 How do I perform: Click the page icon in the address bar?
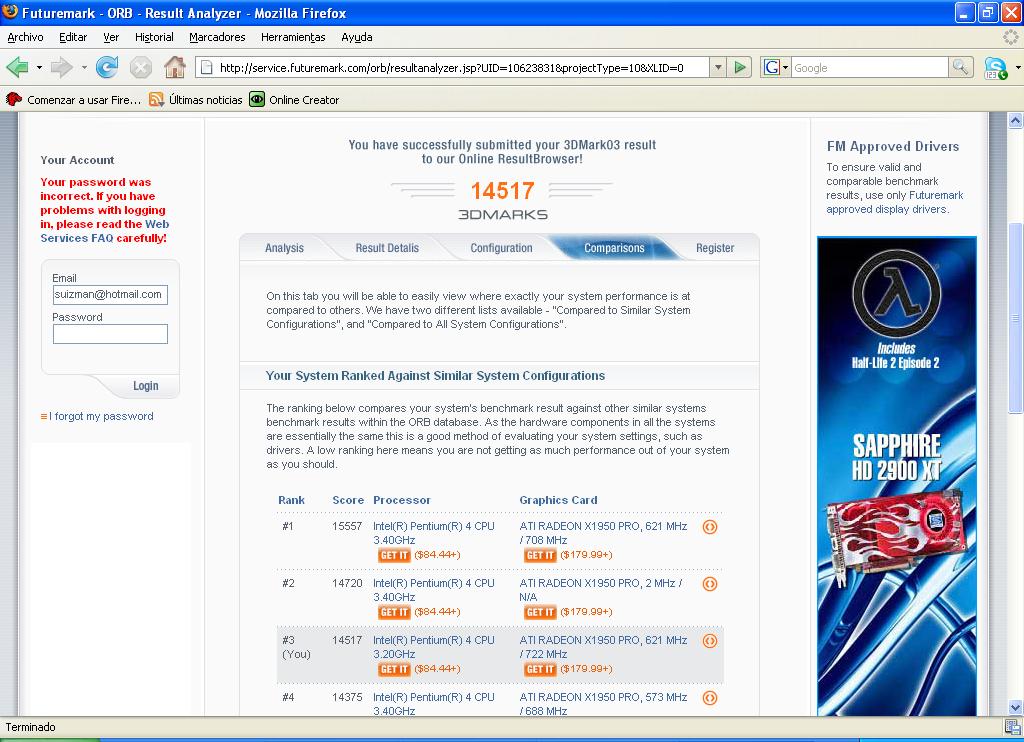click(206, 67)
